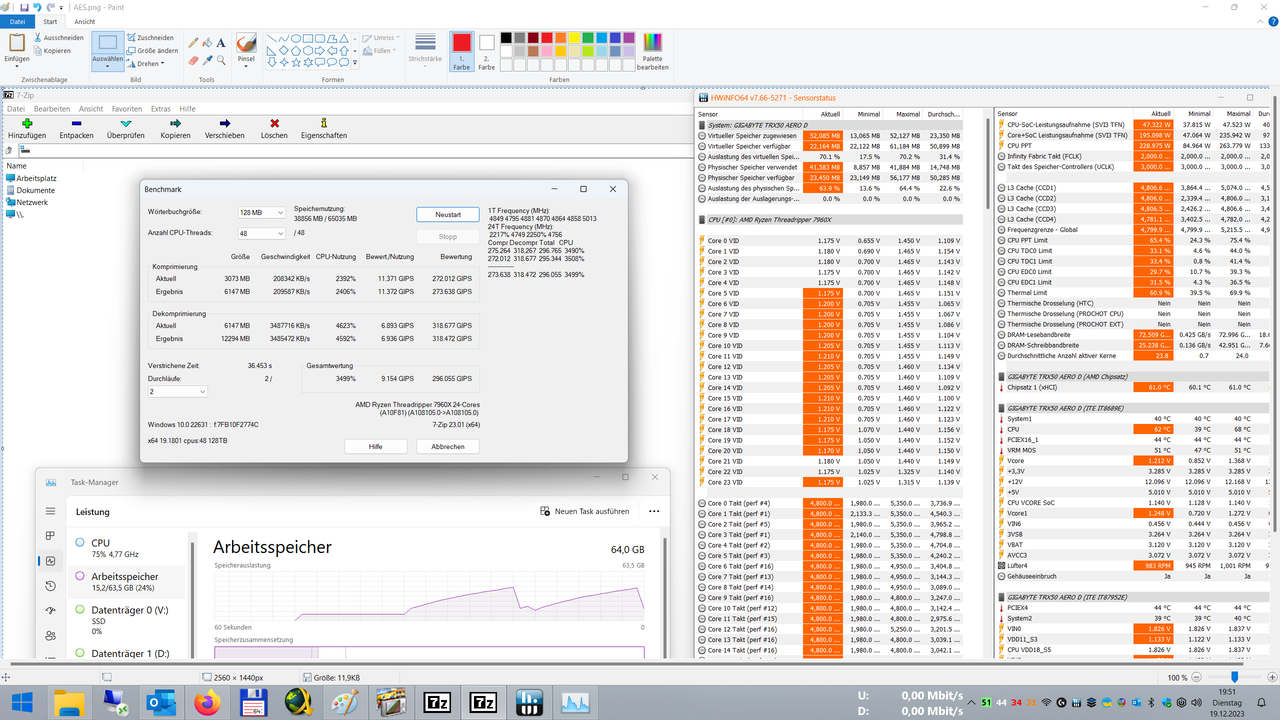The height and width of the screenshot is (720, 1280).
Task: Open Outlook from the taskbar
Action: tap(161, 702)
